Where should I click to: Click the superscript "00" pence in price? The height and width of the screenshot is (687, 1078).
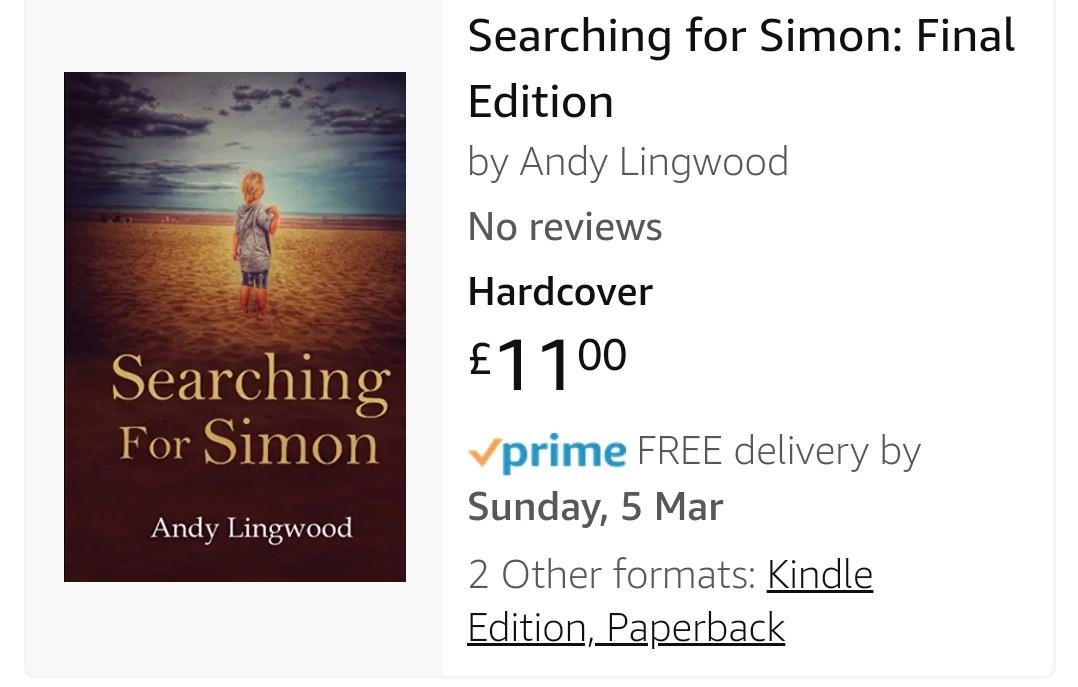point(601,354)
